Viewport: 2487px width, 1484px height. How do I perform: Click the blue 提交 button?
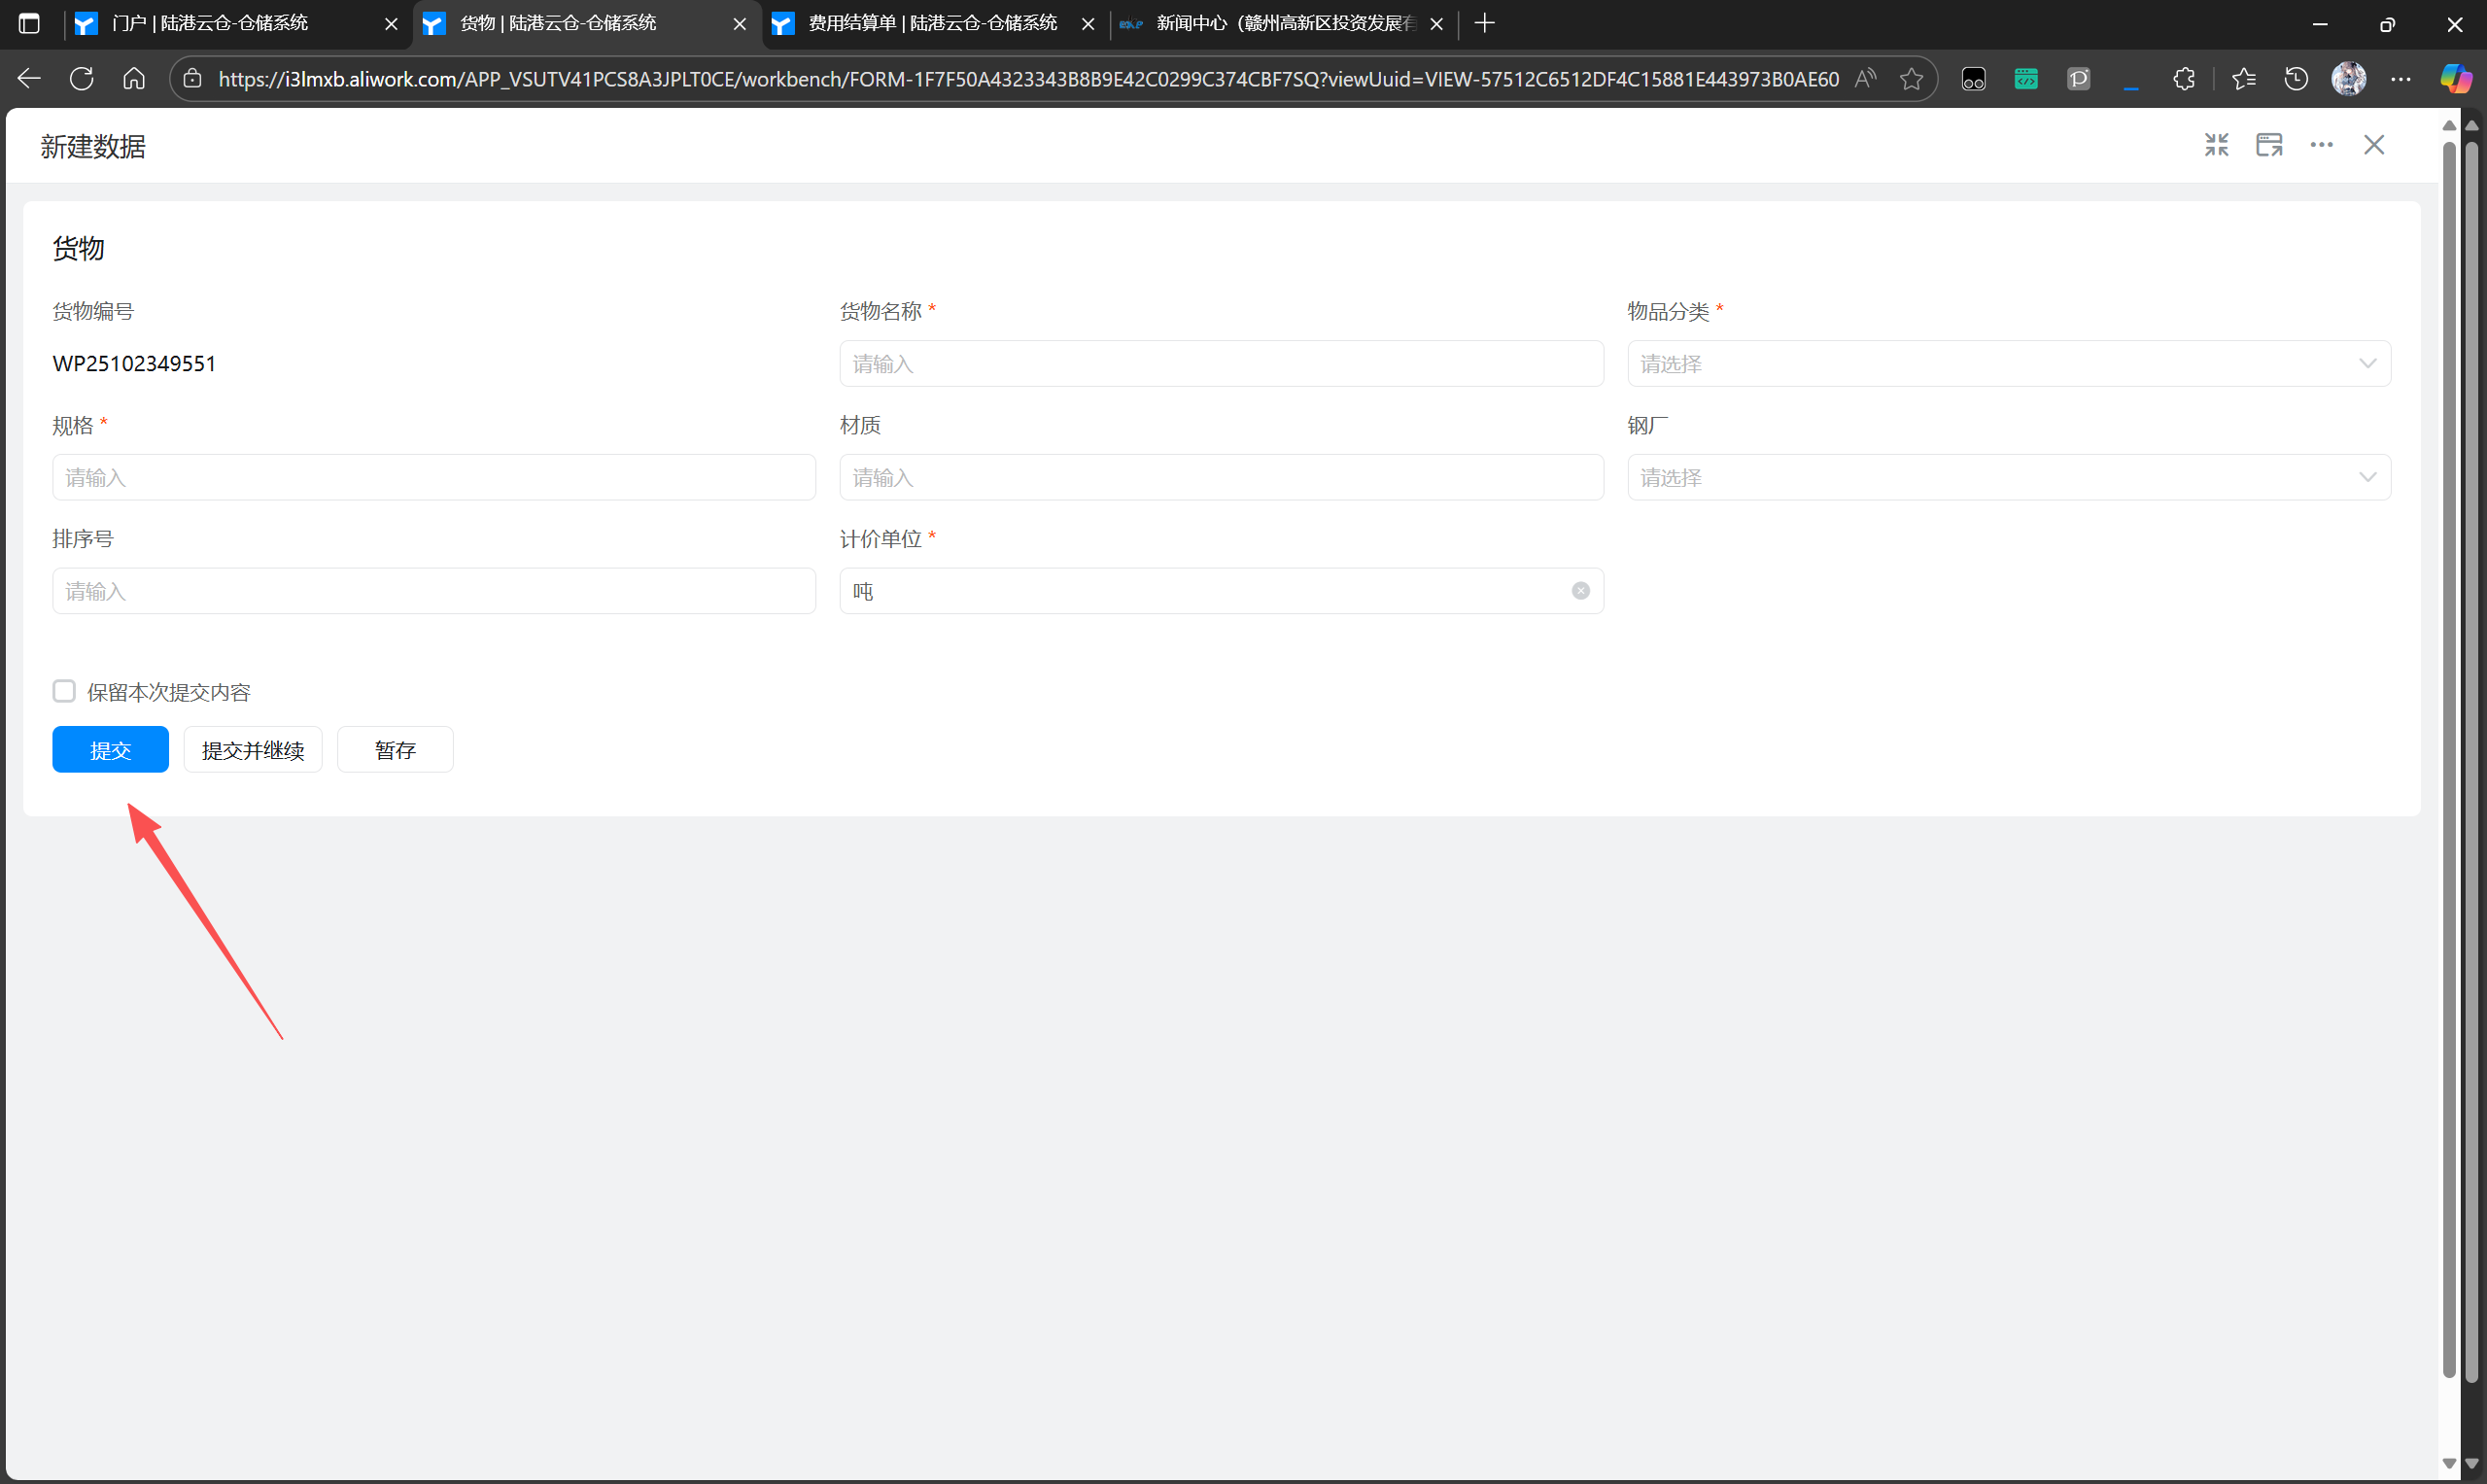pyautogui.click(x=110, y=750)
